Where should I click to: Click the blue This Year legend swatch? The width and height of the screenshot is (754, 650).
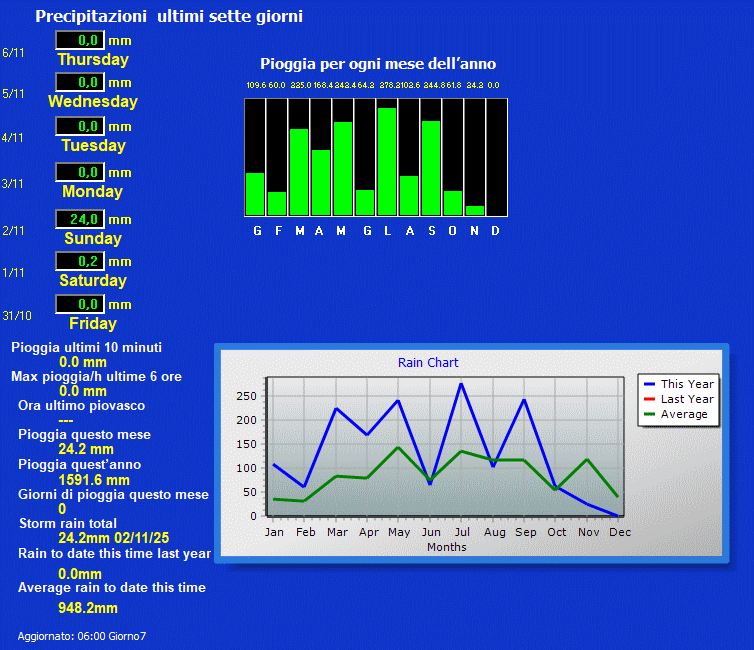(x=650, y=384)
